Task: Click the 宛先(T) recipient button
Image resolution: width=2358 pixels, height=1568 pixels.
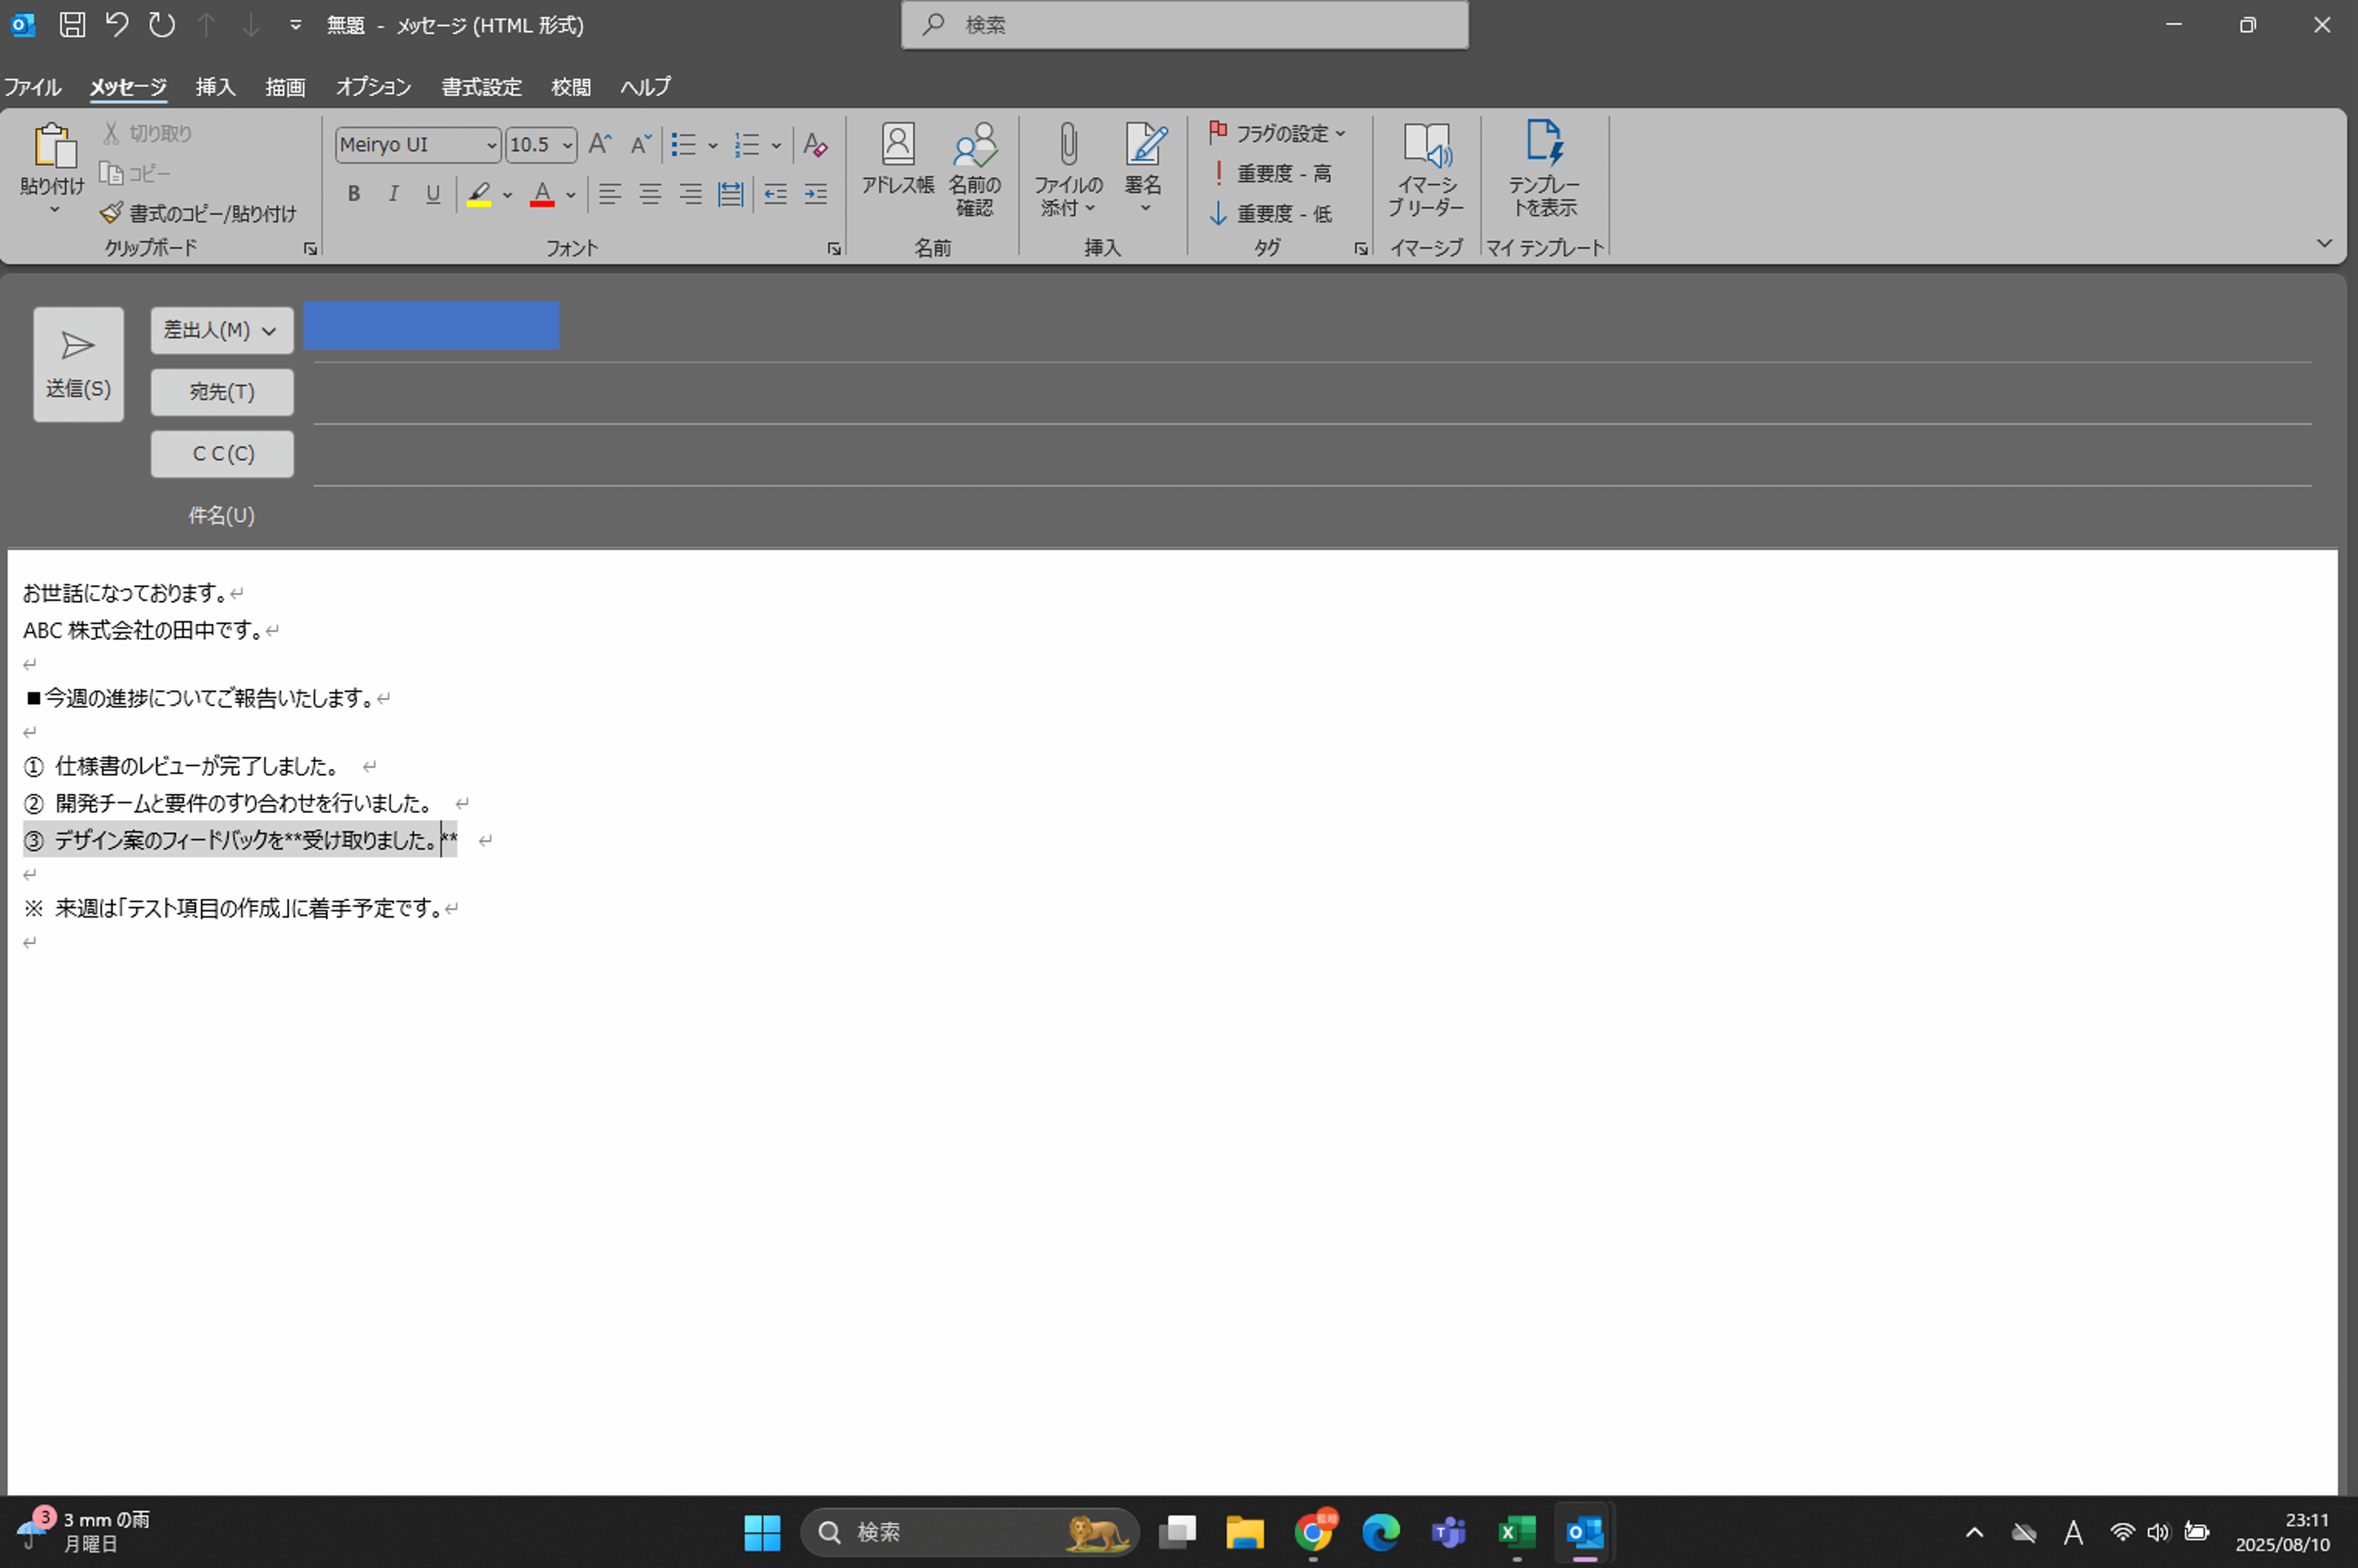Action: (222, 392)
